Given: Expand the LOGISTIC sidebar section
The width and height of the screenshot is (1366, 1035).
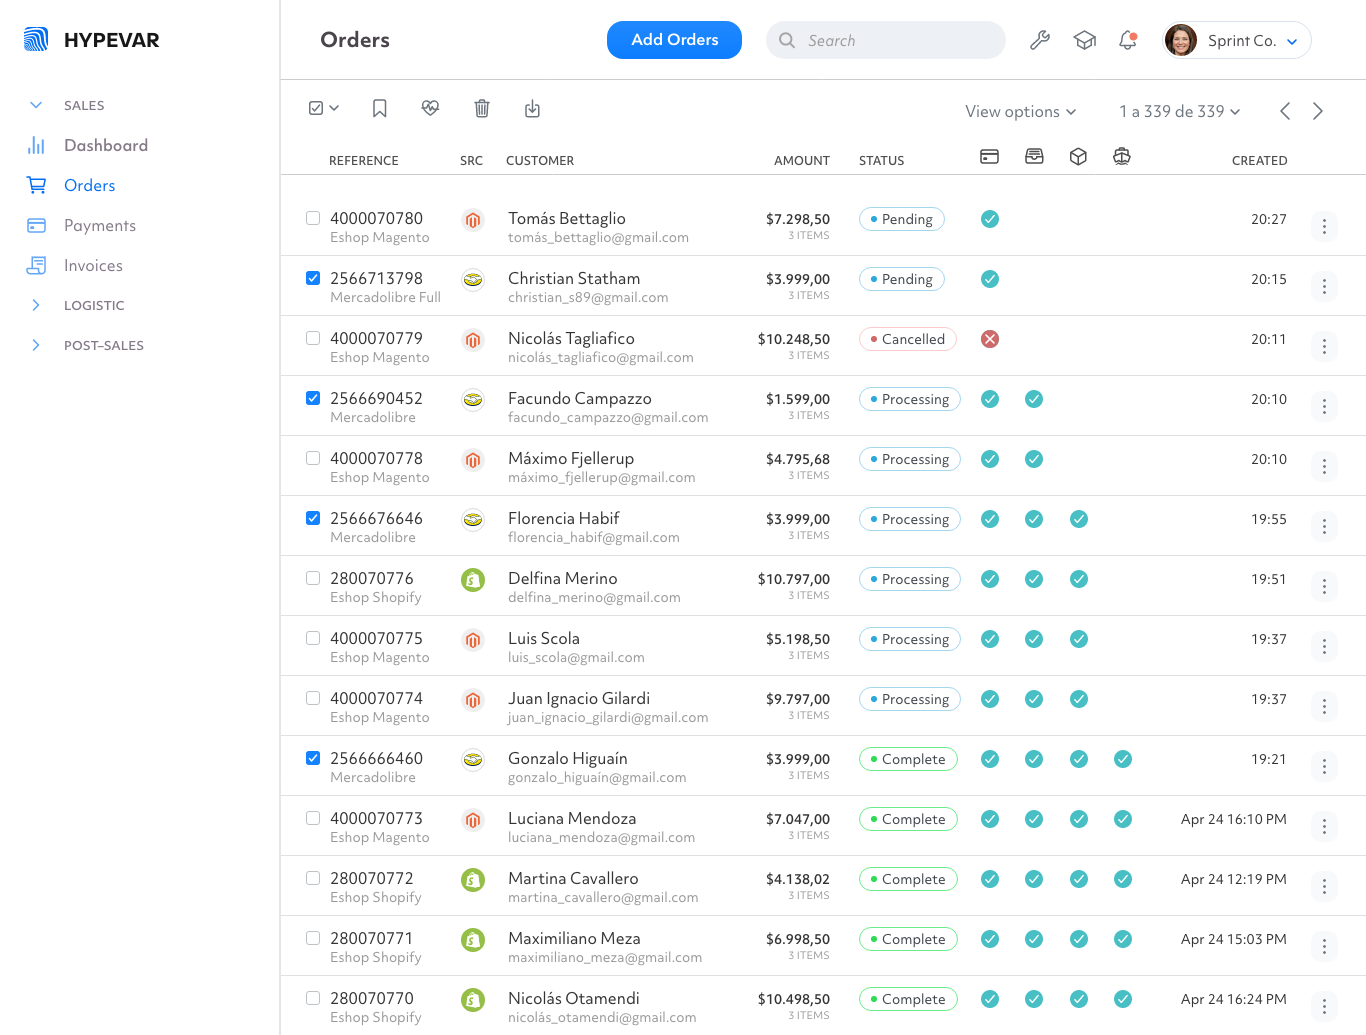Looking at the screenshot, I should pyautogui.click(x=94, y=305).
